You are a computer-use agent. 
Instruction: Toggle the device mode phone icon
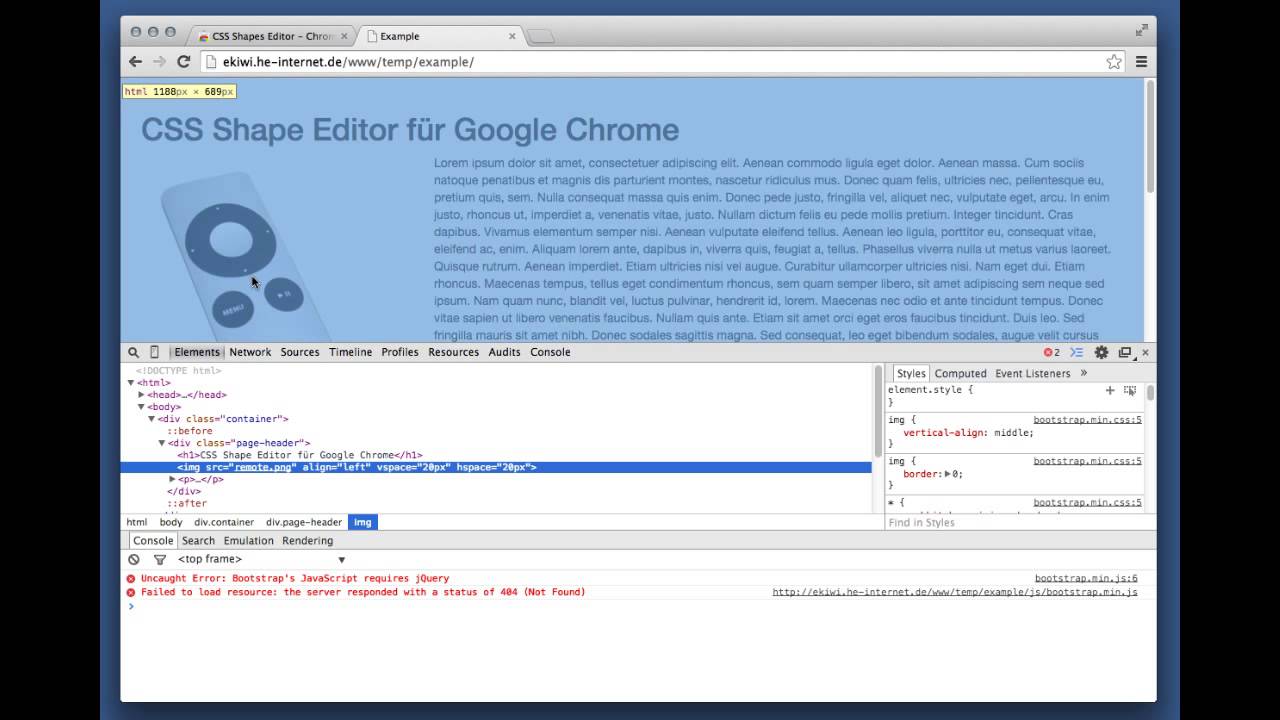pos(154,352)
